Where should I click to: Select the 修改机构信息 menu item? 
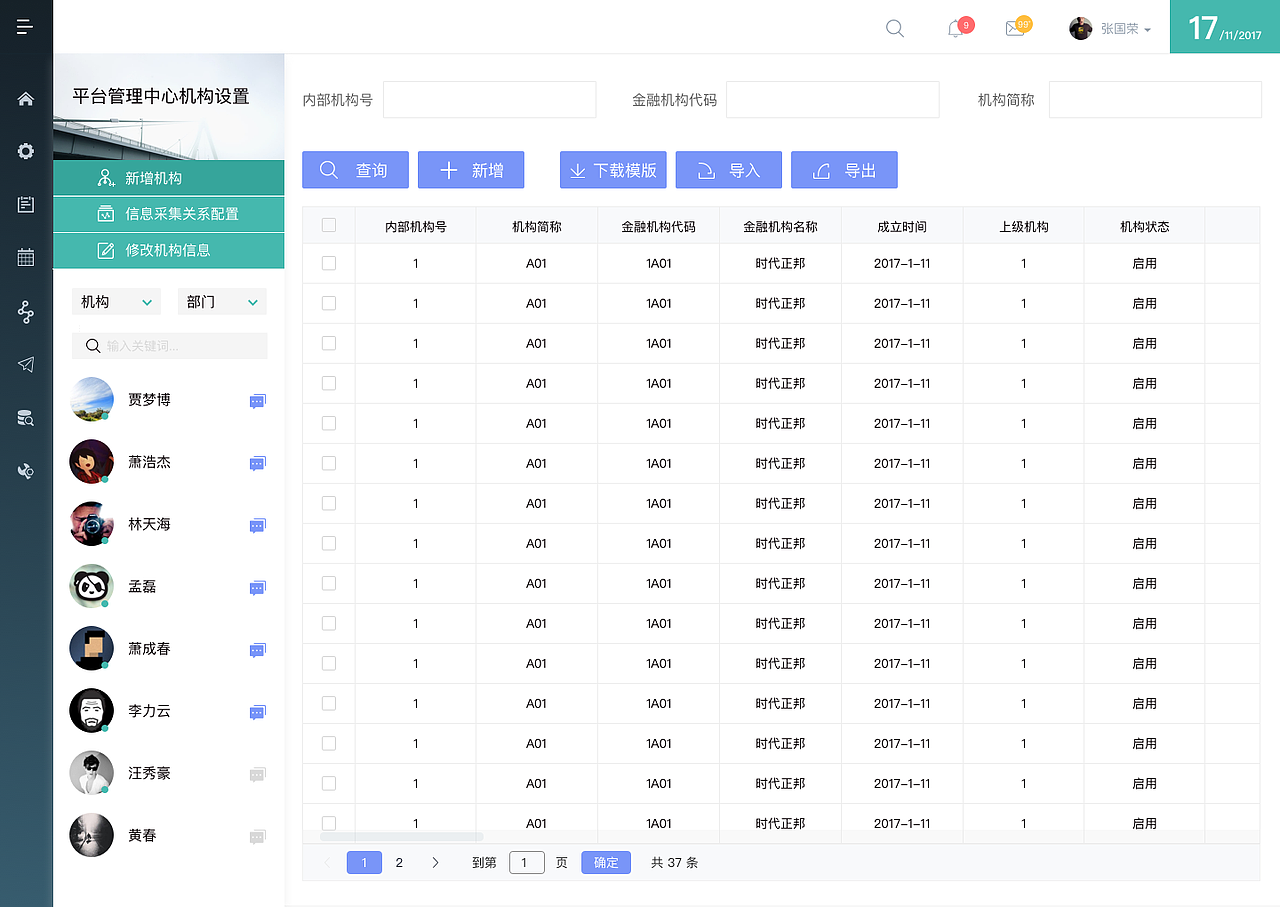tap(168, 251)
